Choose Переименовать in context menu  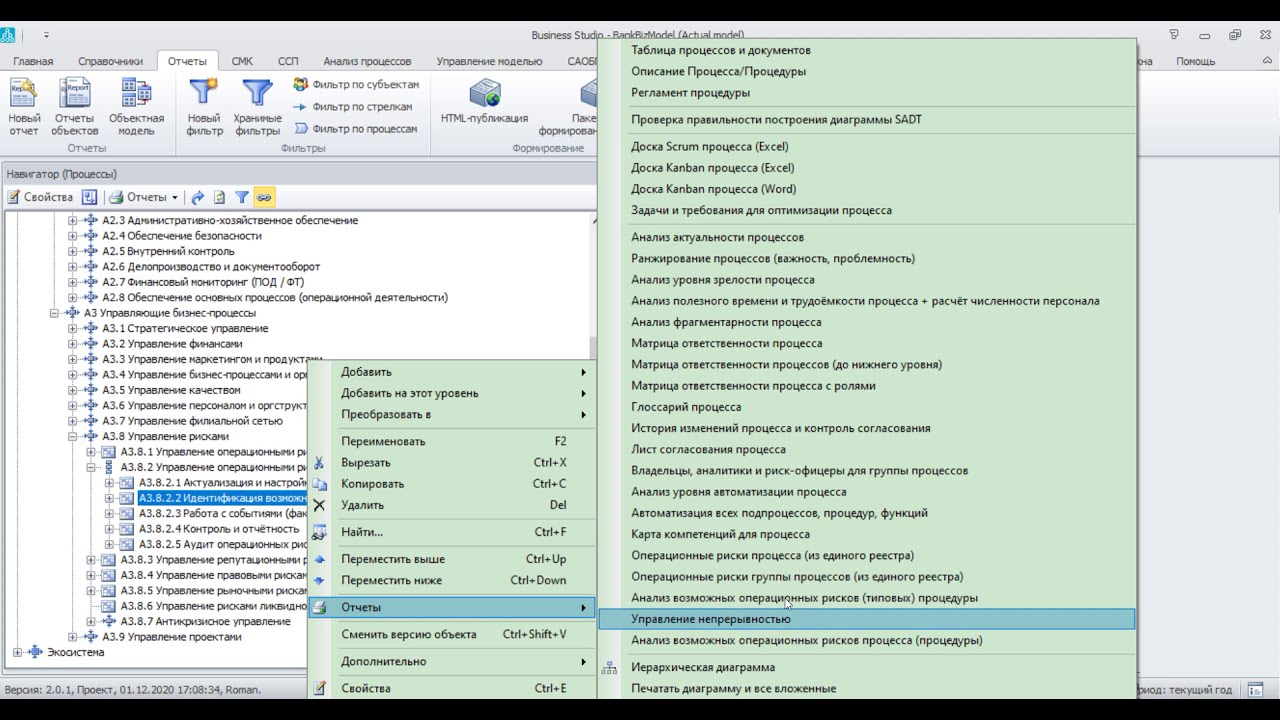(x=453, y=441)
